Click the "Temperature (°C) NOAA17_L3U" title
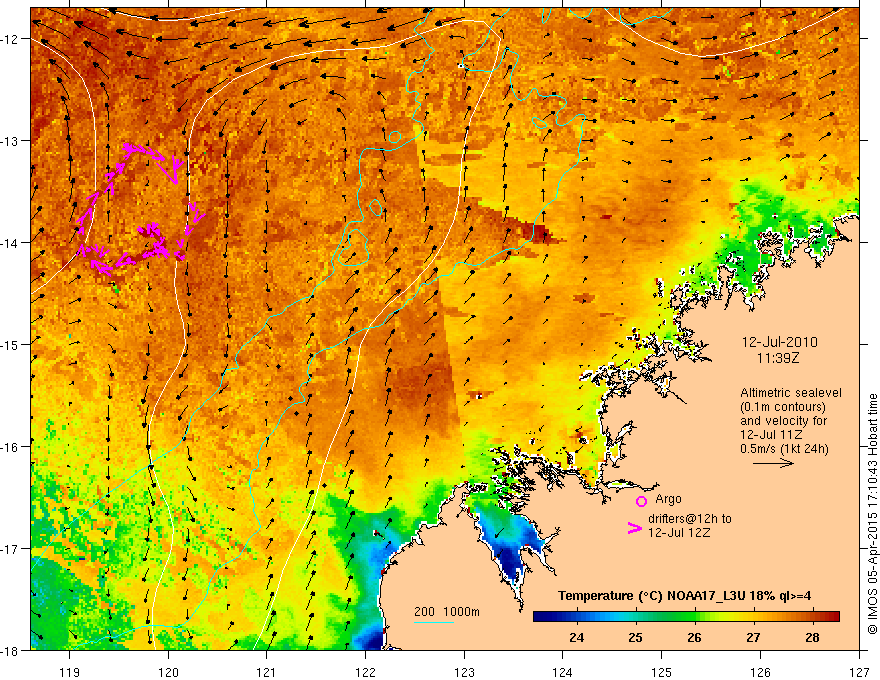Screen dimensions: 880x680 tap(652, 596)
